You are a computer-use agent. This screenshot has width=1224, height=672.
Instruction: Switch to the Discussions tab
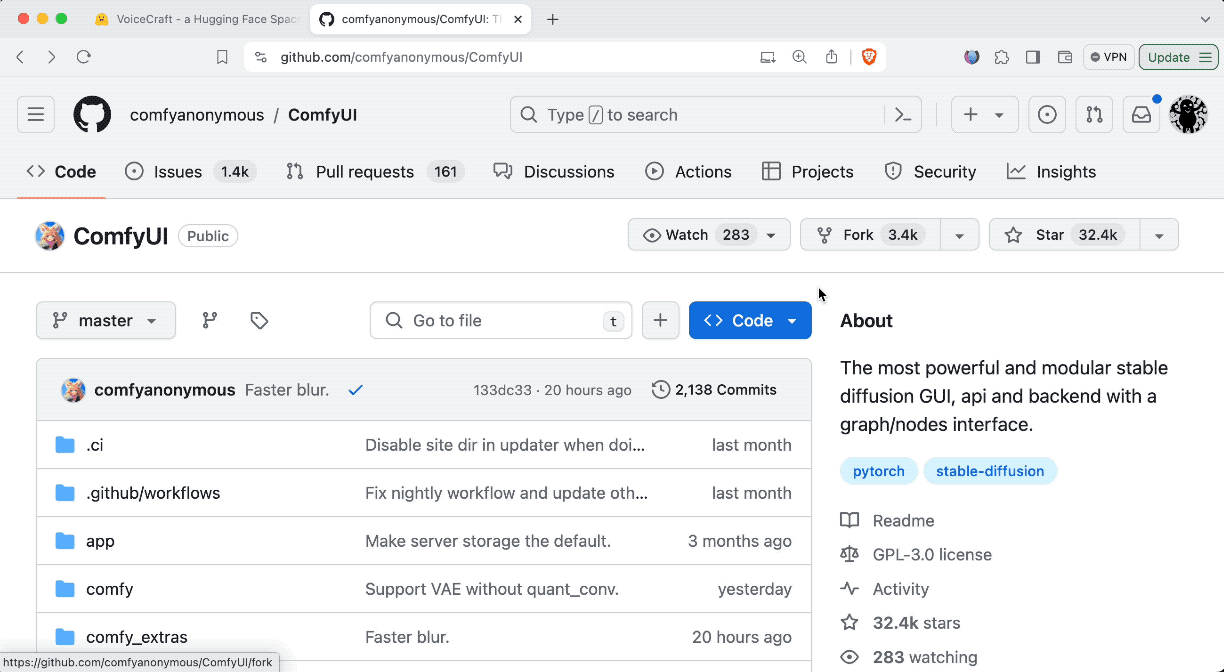click(x=554, y=172)
